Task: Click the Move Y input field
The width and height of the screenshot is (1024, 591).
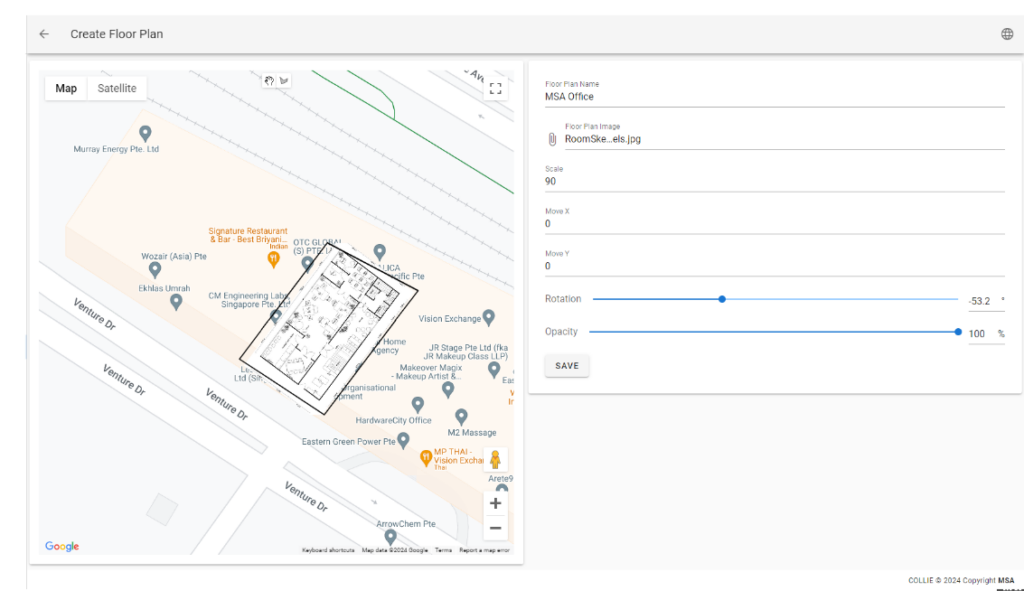Action: pyautogui.click(x=775, y=266)
